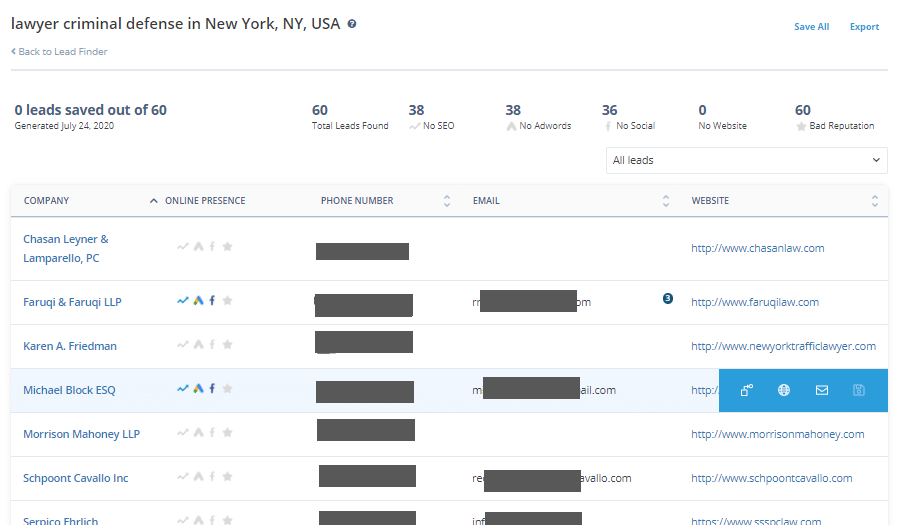Viewport: 905px width, 525px height.
Task: Click the envelope email icon in highlighted row
Action: (x=822, y=390)
